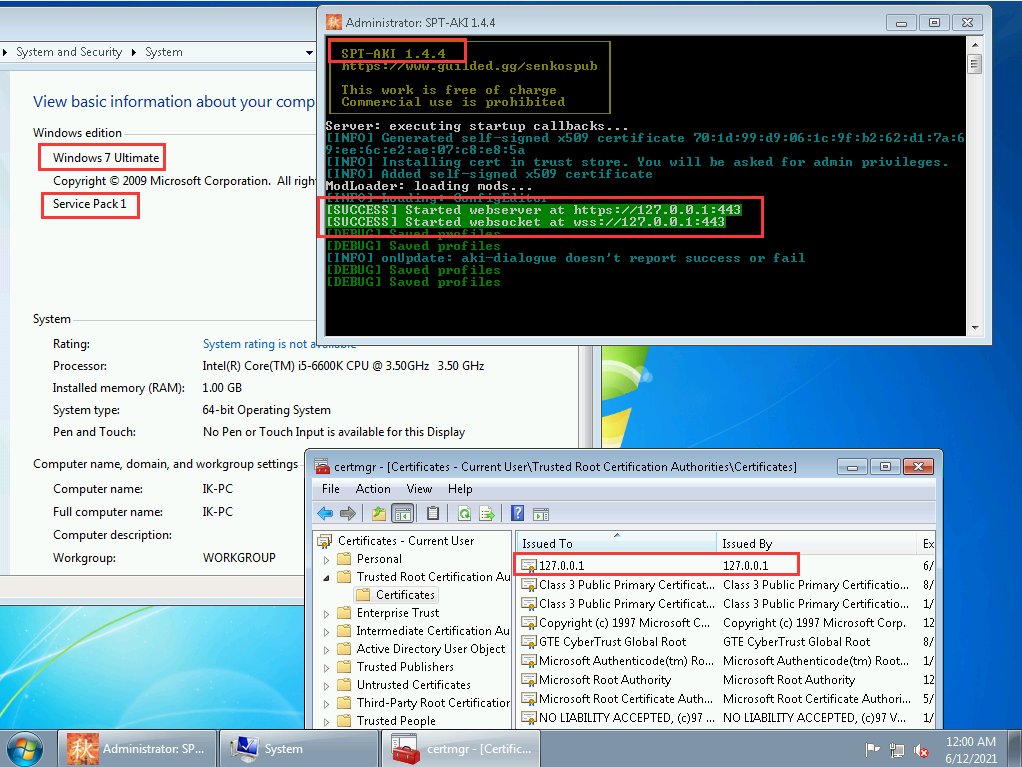Open the View menu in certmgr
The image size is (1022, 767).
[419, 489]
